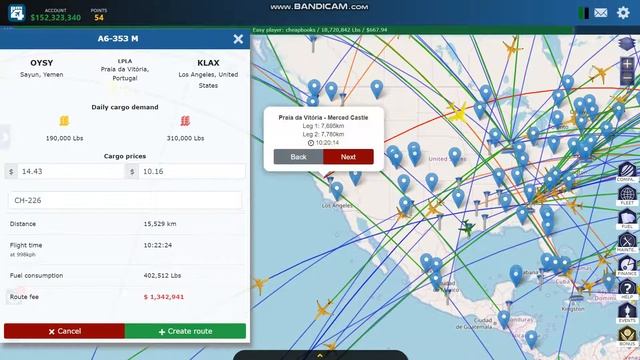Click the distance value 15,529 km
The image size is (640, 360).
pos(160,224)
